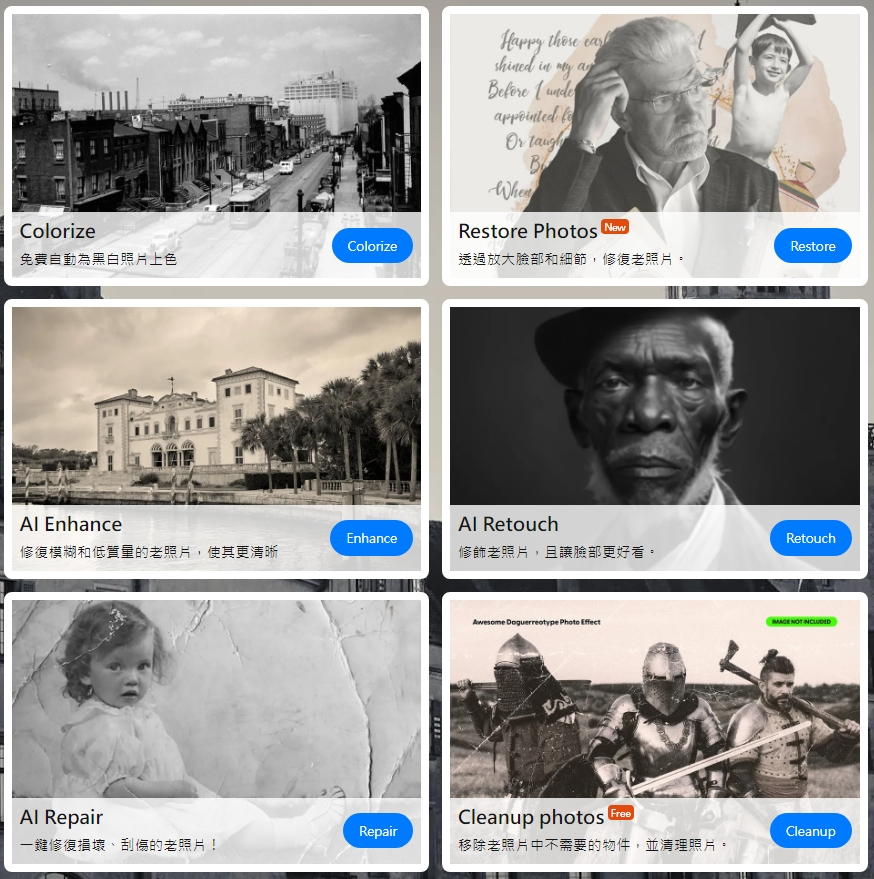The image size is (874, 879).
Task: Select the Restore Photos title text
Action: pyautogui.click(x=528, y=231)
